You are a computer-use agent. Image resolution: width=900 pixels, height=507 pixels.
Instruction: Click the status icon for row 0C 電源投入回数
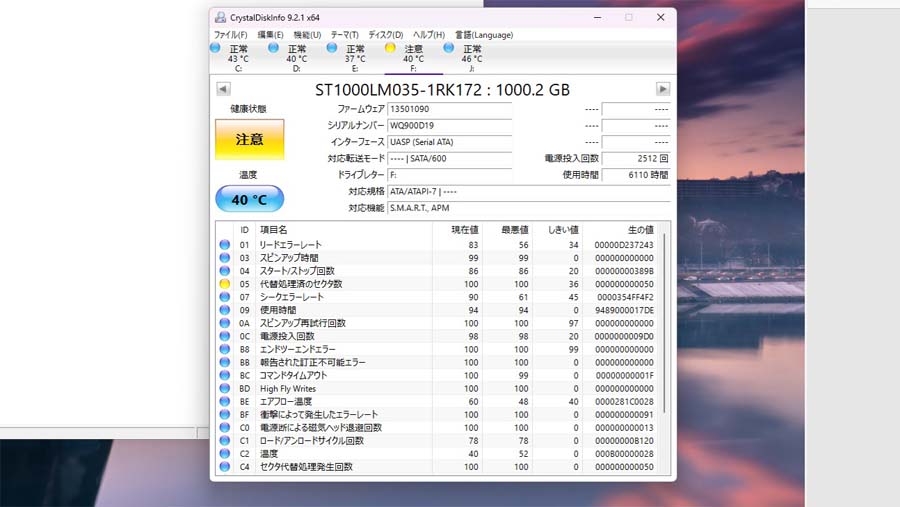224,336
